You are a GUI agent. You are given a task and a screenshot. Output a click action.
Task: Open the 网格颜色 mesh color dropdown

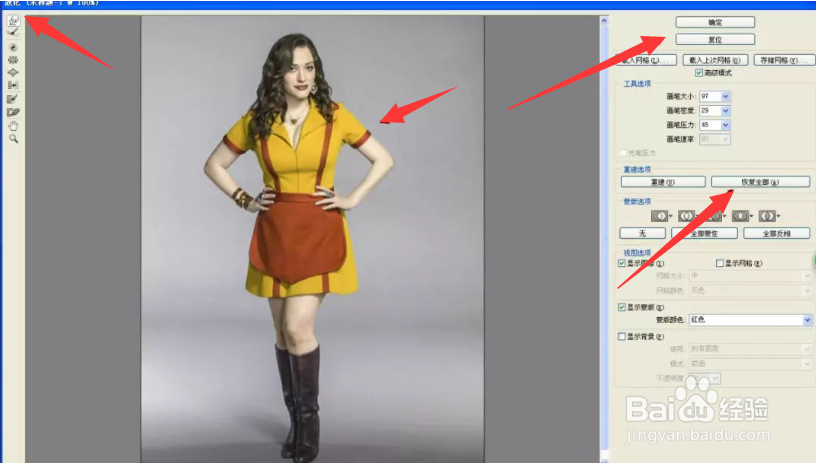coord(750,290)
